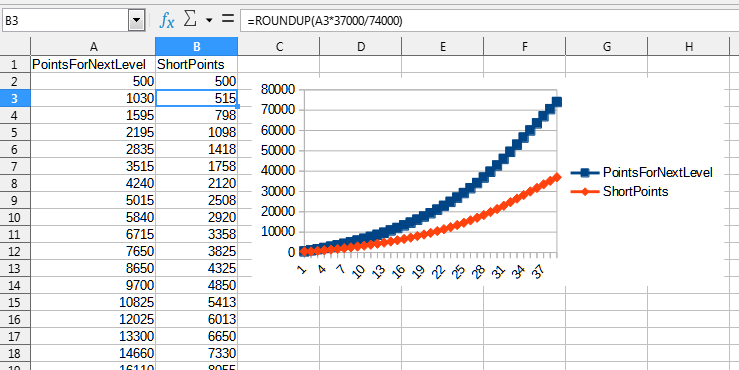Viewport: 739px width, 370px height.
Task: Select column F header
Action: [x=525, y=46]
